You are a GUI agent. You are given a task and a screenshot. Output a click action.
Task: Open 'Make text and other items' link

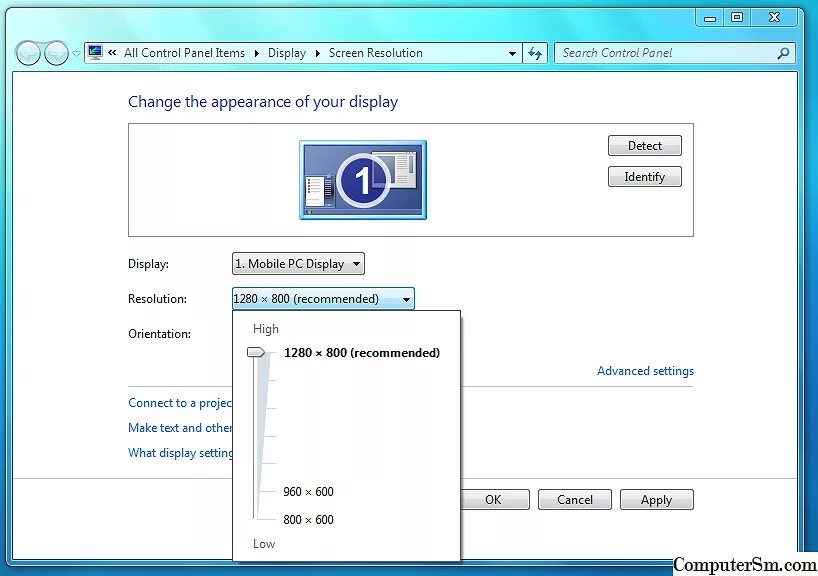coord(180,428)
